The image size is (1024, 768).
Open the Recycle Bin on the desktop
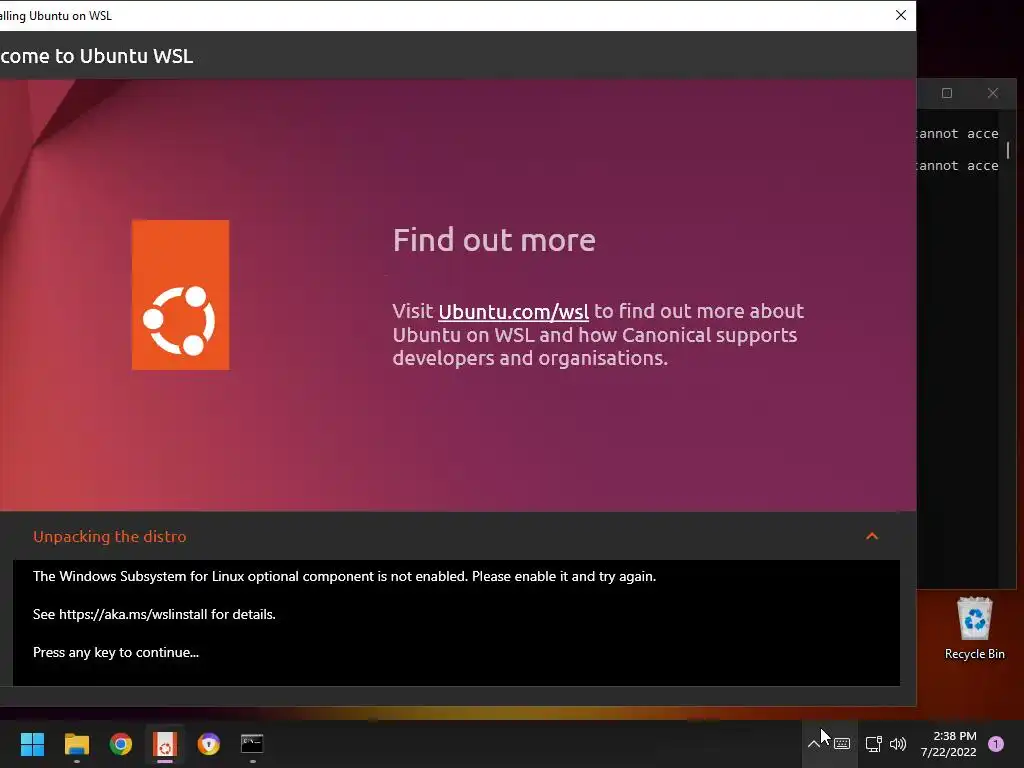click(x=974, y=628)
